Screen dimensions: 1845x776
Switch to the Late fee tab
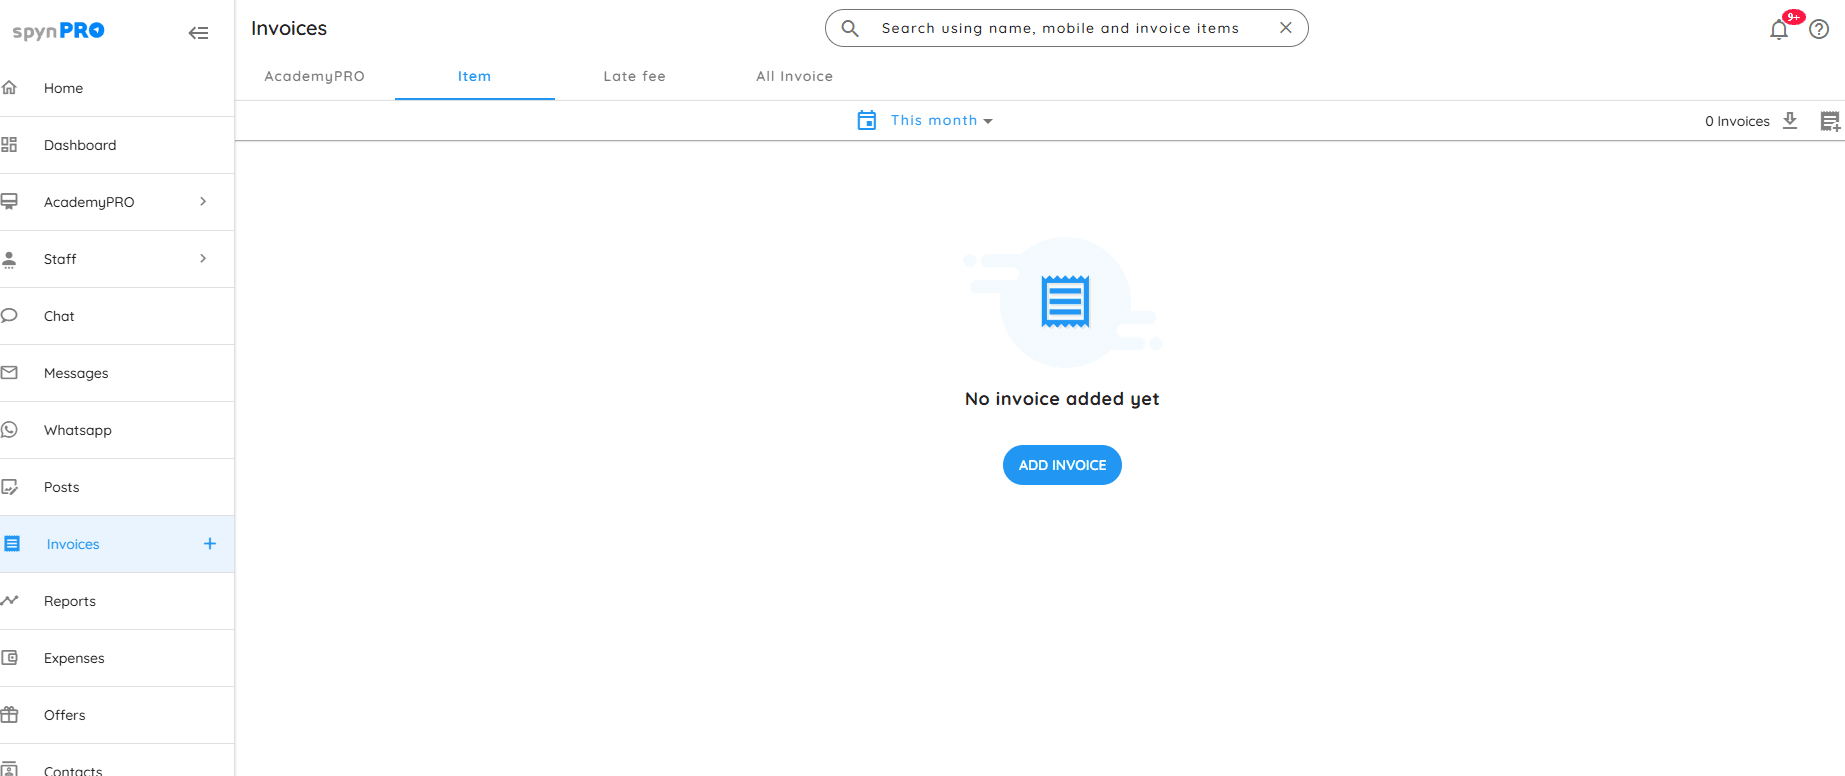pyautogui.click(x=634, y=76)
